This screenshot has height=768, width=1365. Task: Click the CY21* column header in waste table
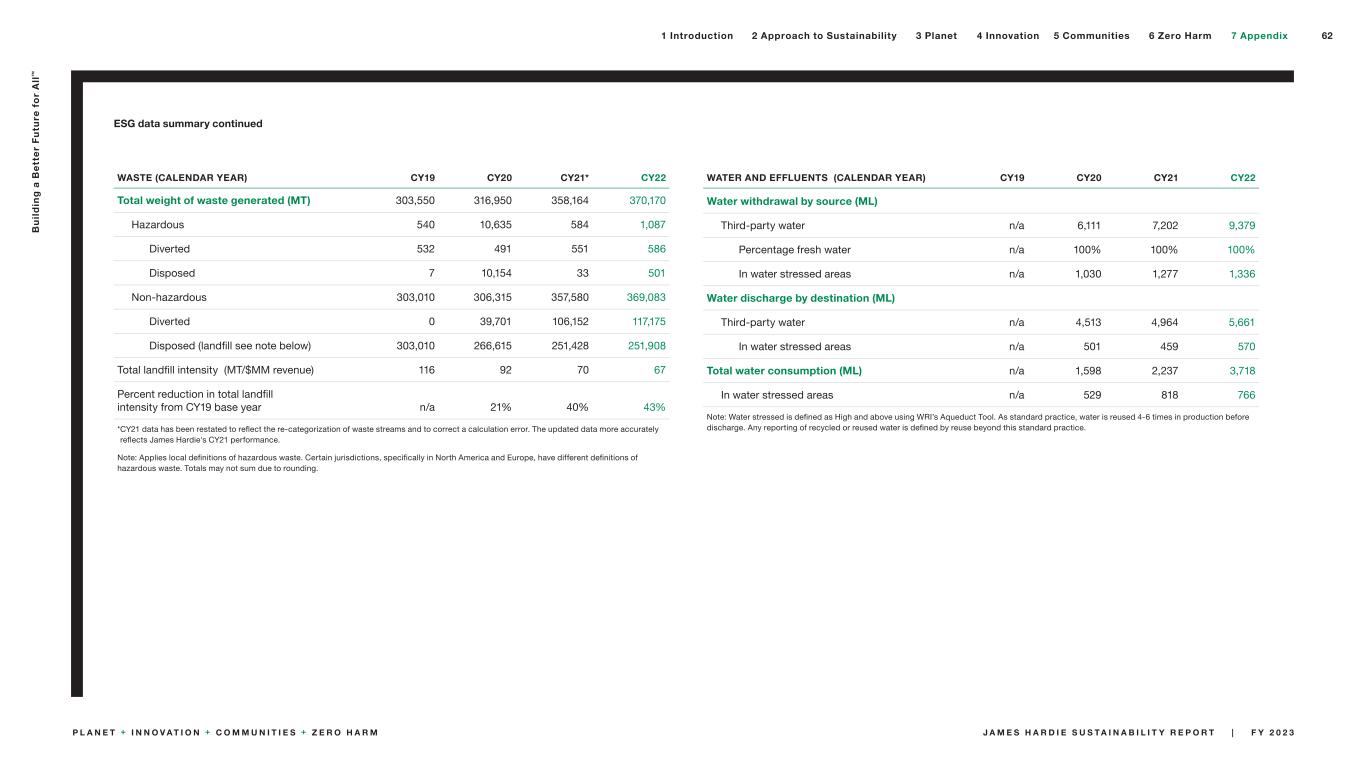(x=574, y=178)
